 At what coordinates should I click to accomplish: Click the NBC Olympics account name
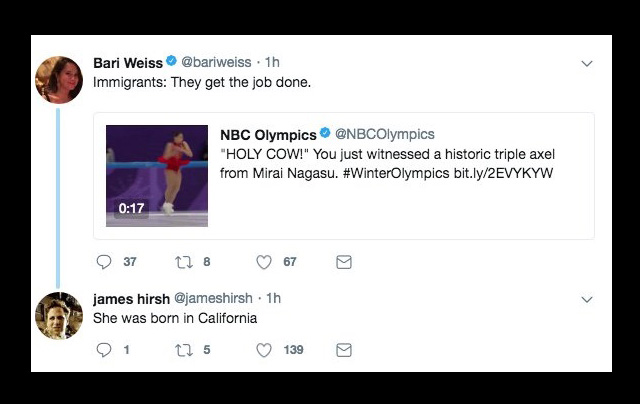pos(268,135)
